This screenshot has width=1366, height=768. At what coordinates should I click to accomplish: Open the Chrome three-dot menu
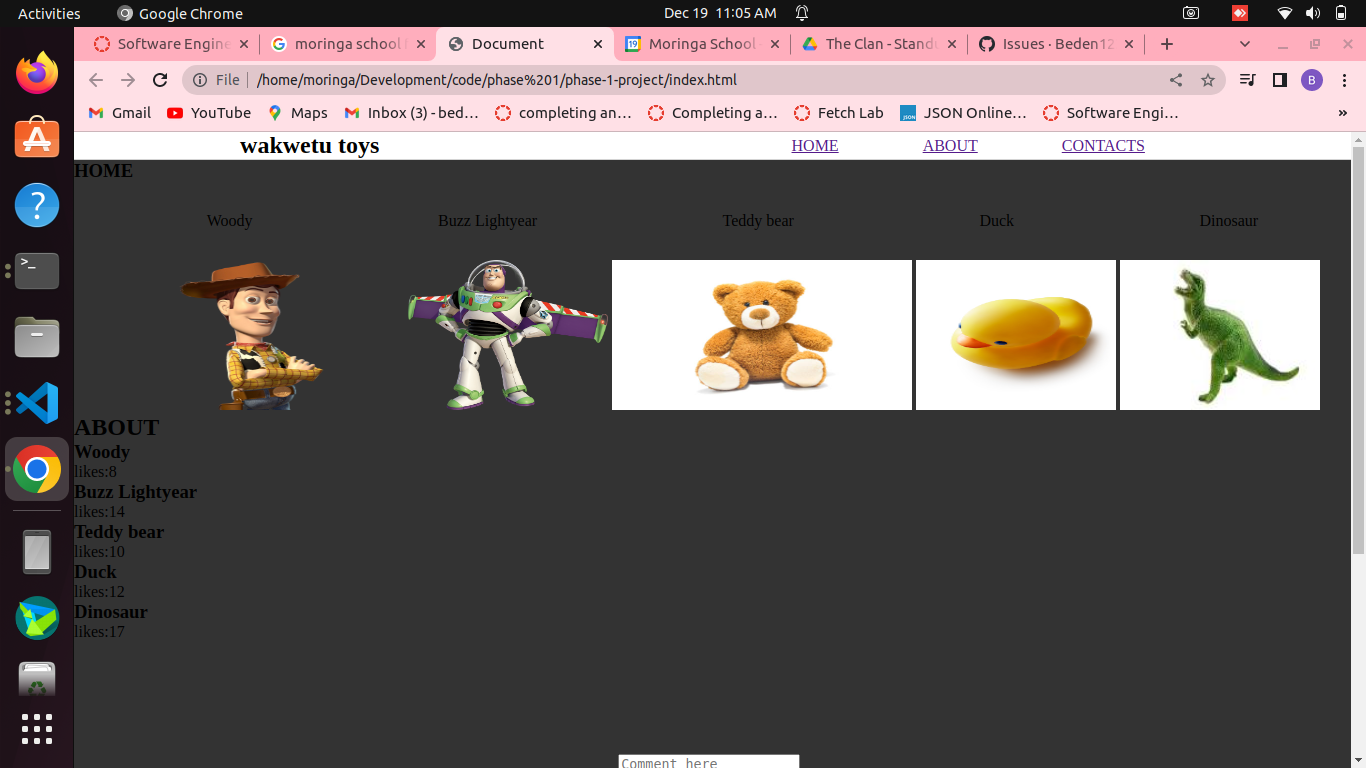1344,80
